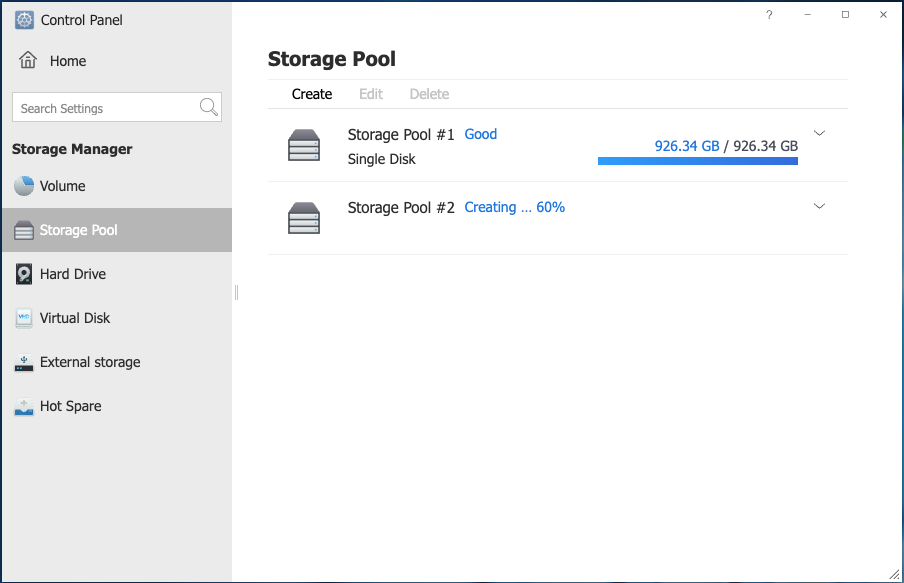The width and height of the screenshot is (904, 583).
Task: Click the Storage Pool page heading
Action: (x=332, y=59)
